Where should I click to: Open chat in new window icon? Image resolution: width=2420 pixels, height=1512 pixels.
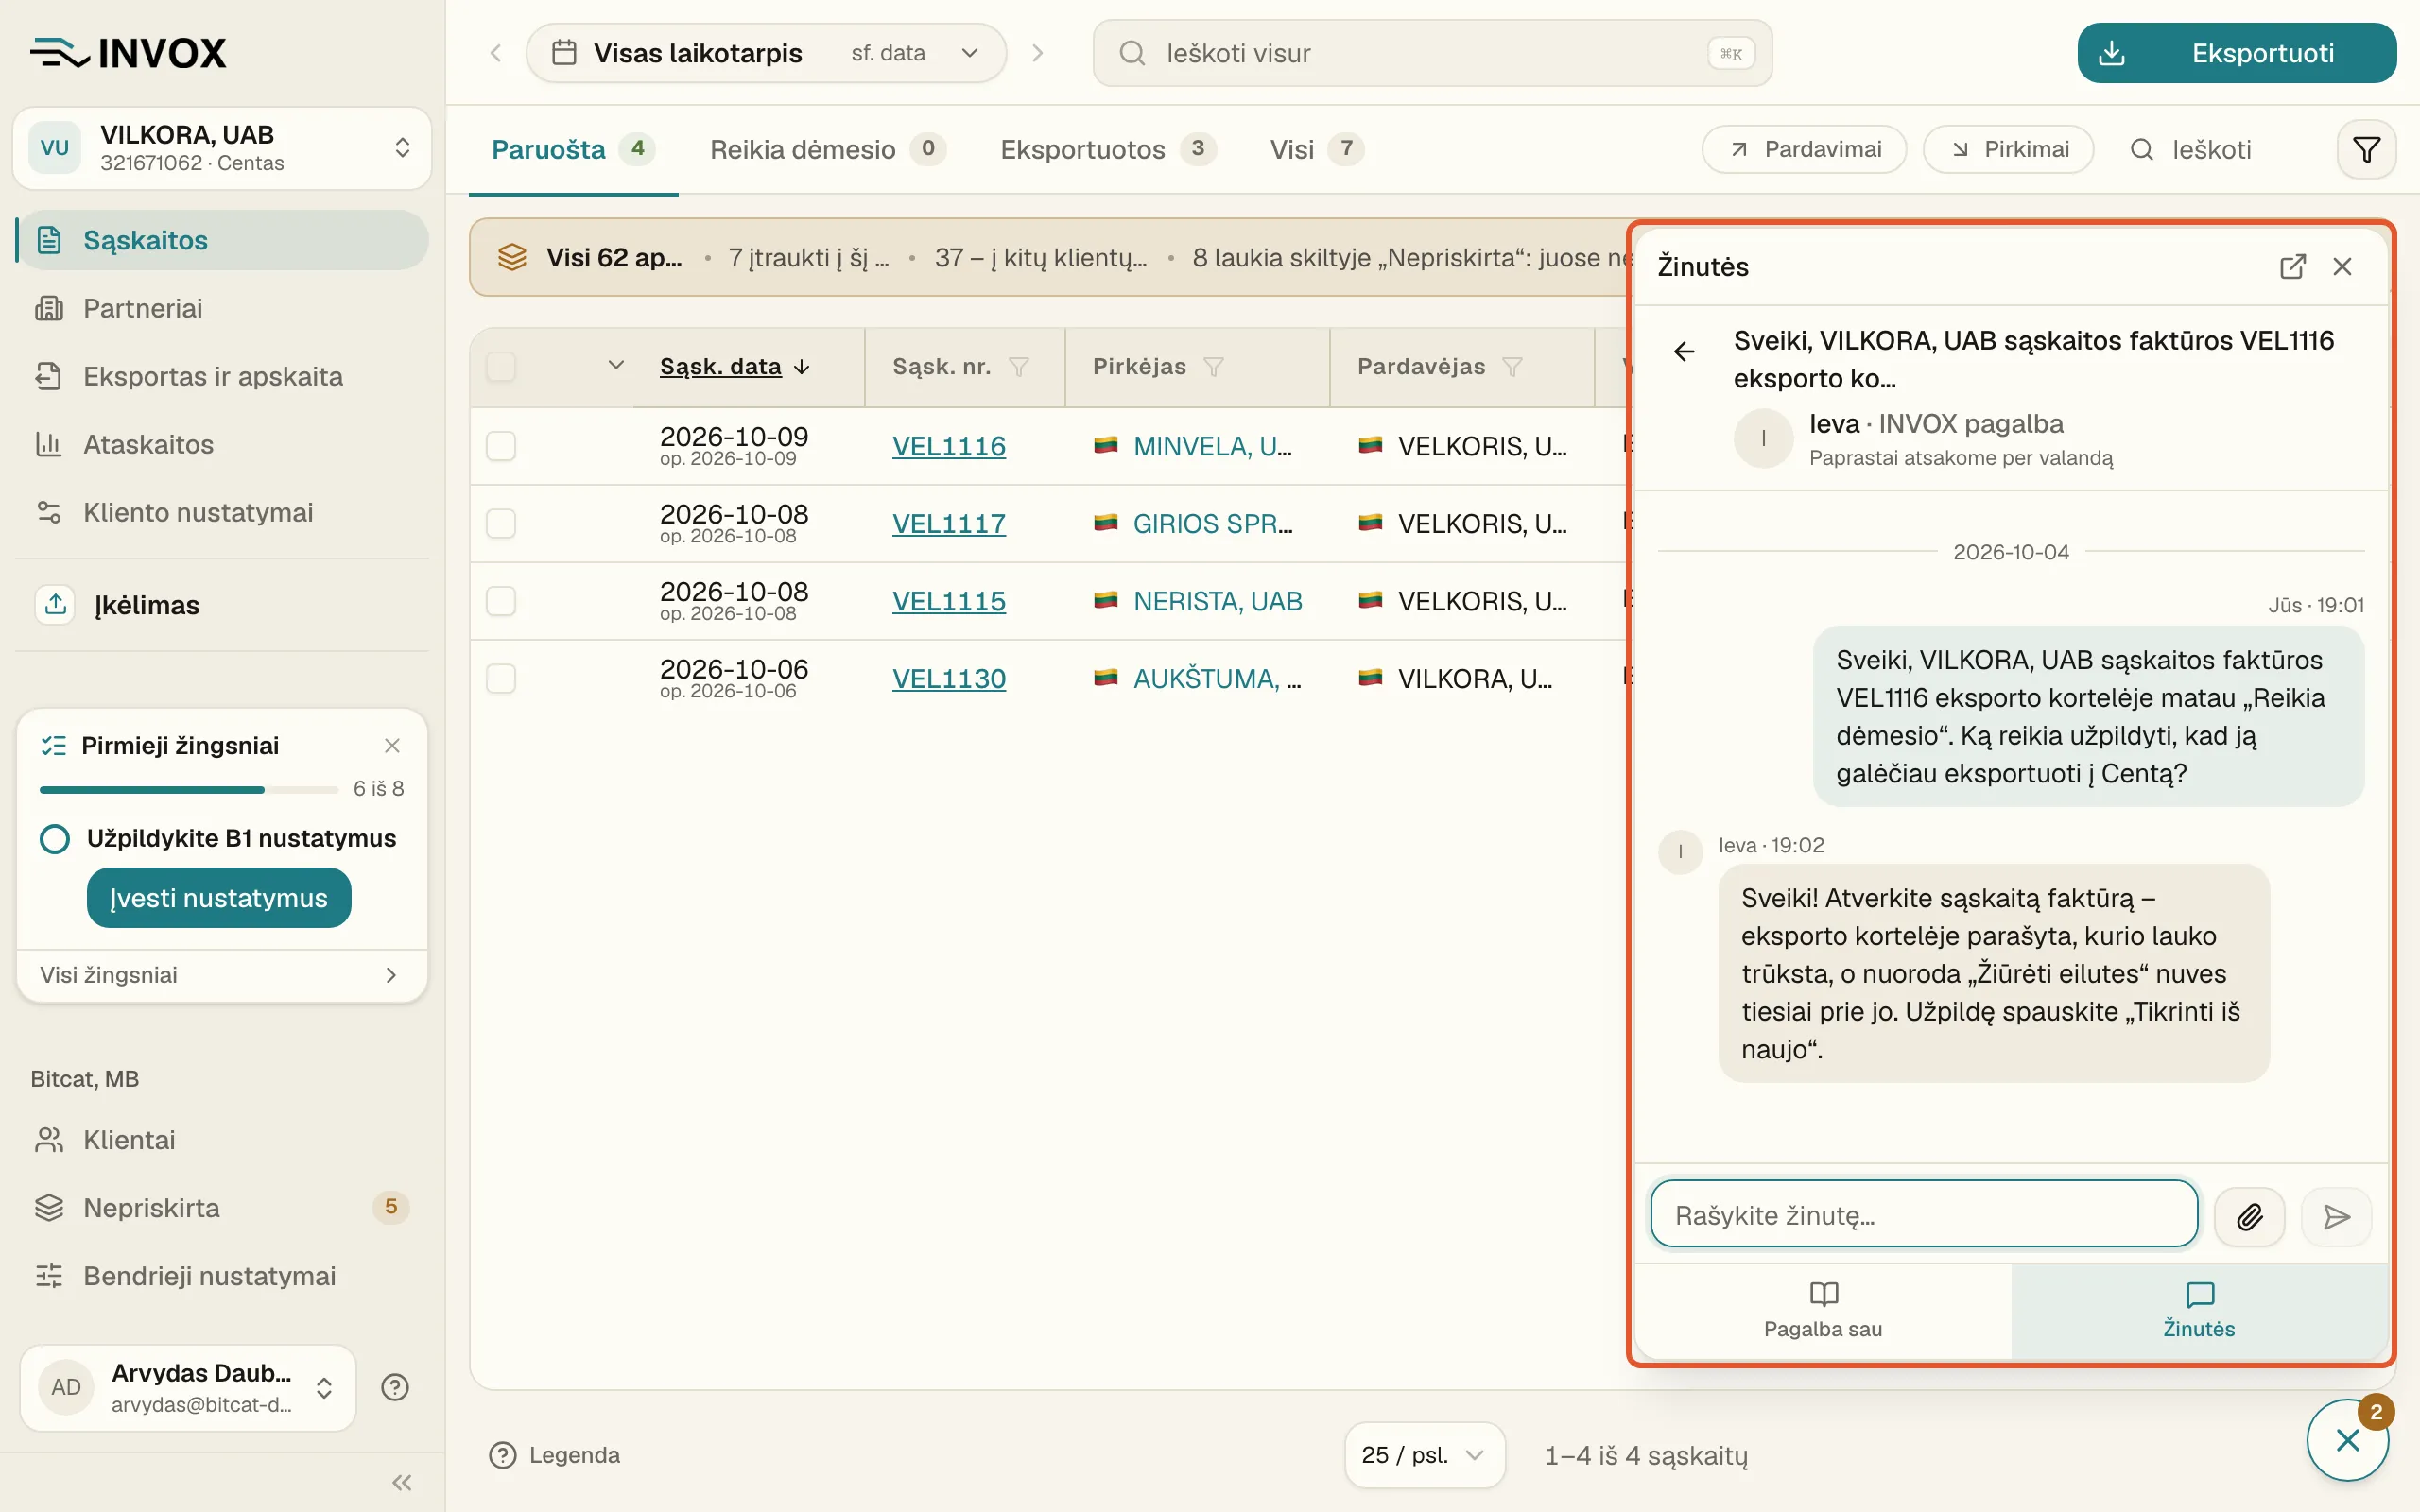[x=2292, y=266]
